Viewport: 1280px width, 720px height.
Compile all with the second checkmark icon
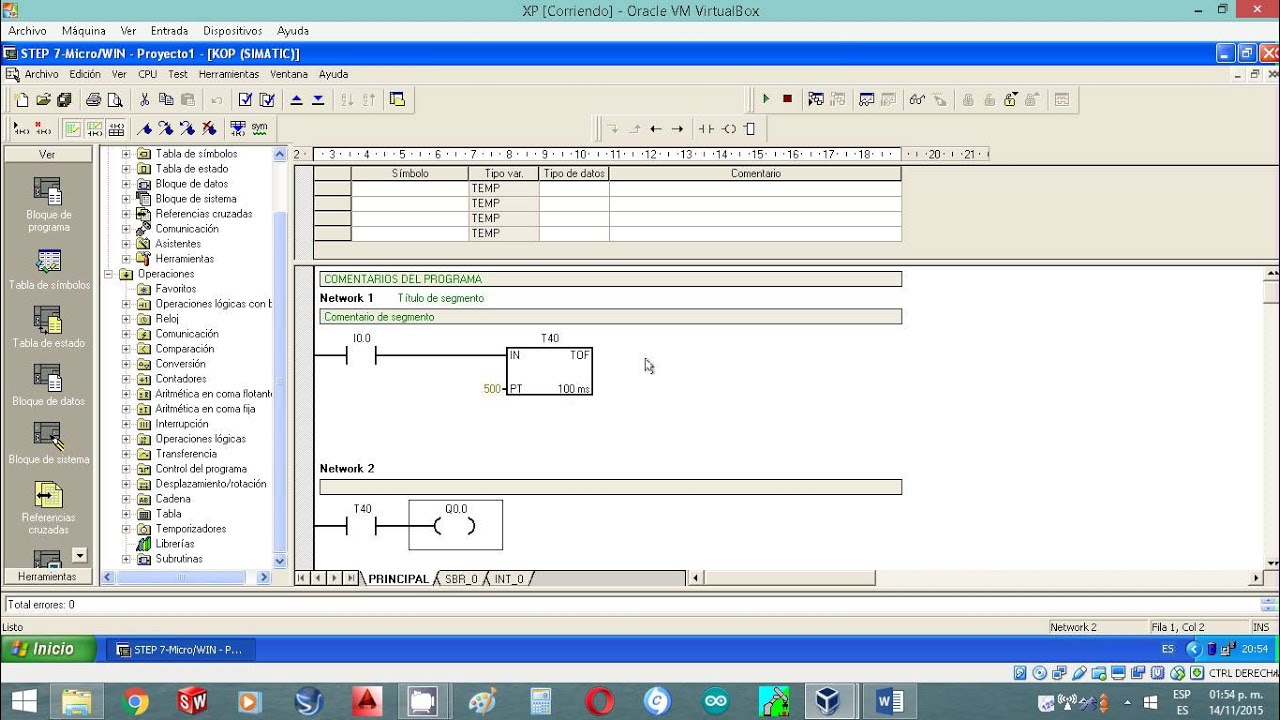tap(267, 99)
